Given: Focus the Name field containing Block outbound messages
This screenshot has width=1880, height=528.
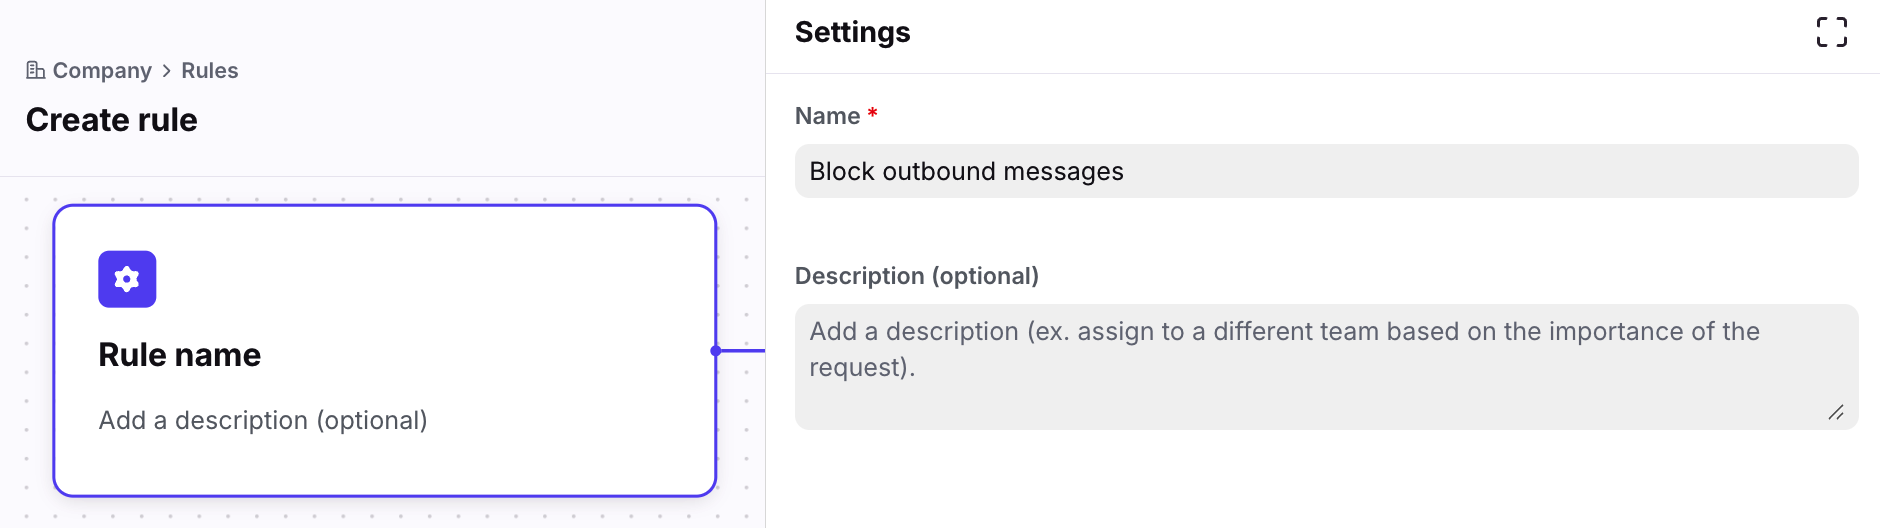Looking at the screenshot, I should click(1326, 171).
